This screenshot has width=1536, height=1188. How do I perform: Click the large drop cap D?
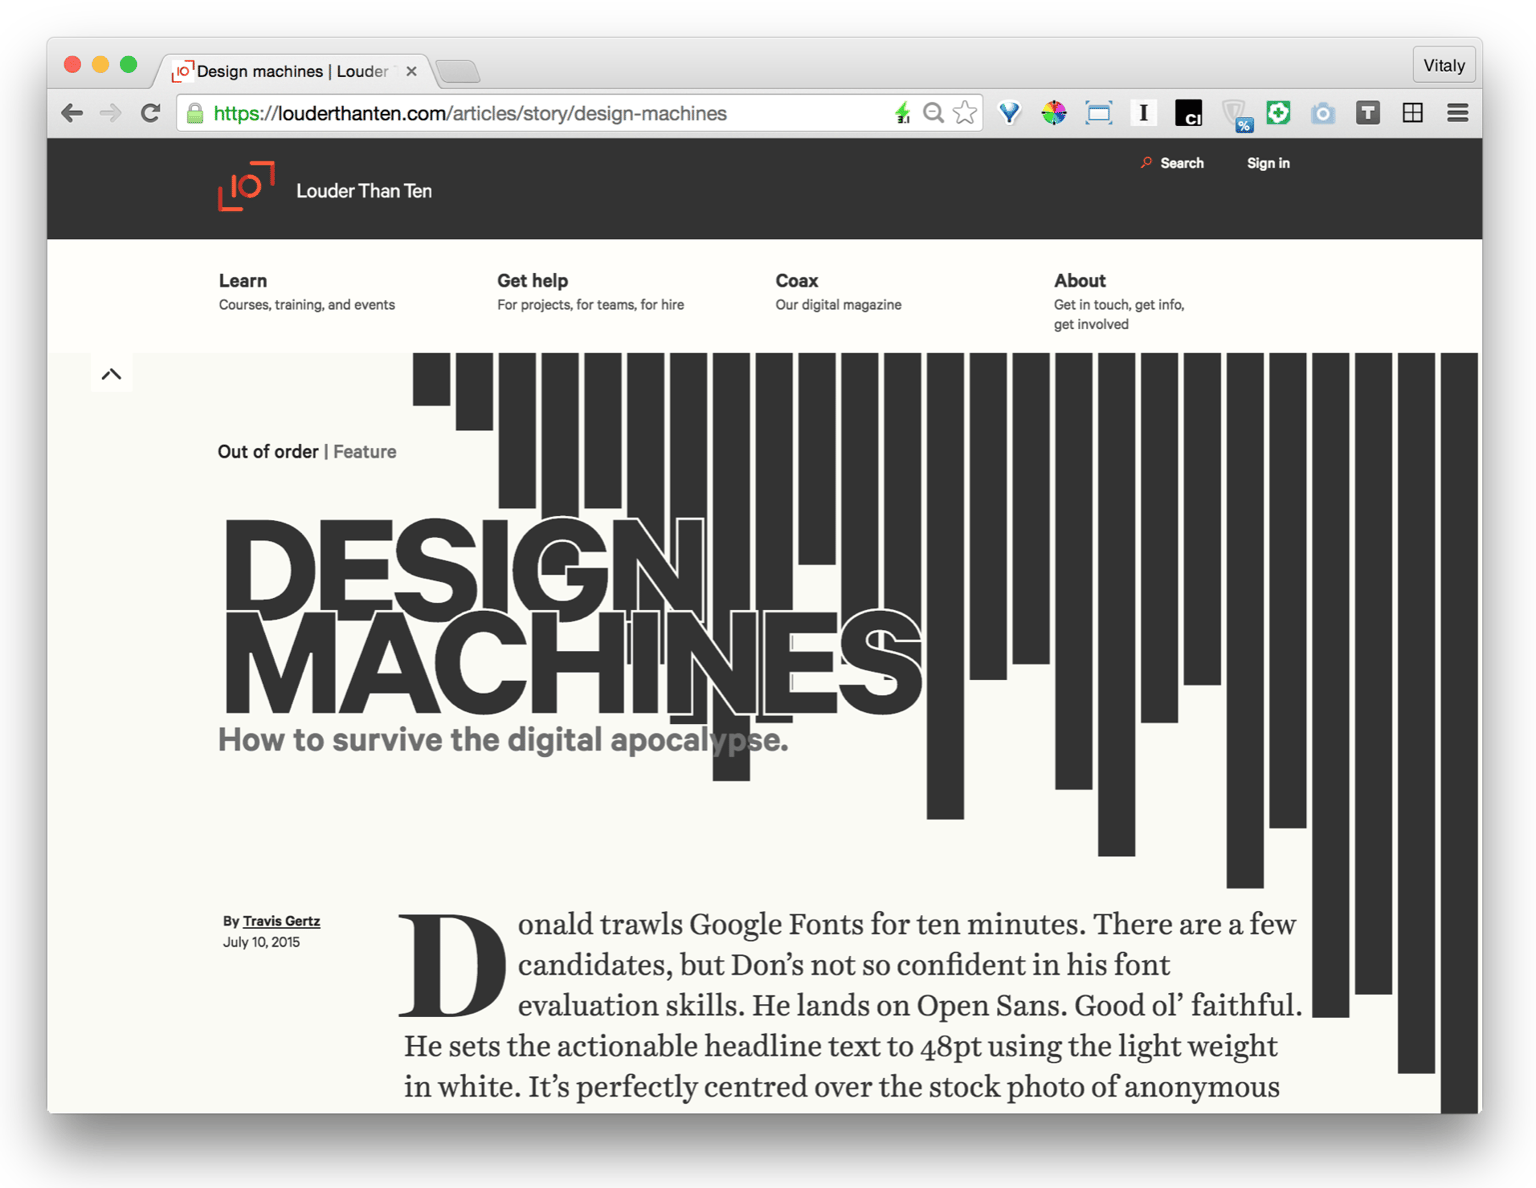pos(452,964)
